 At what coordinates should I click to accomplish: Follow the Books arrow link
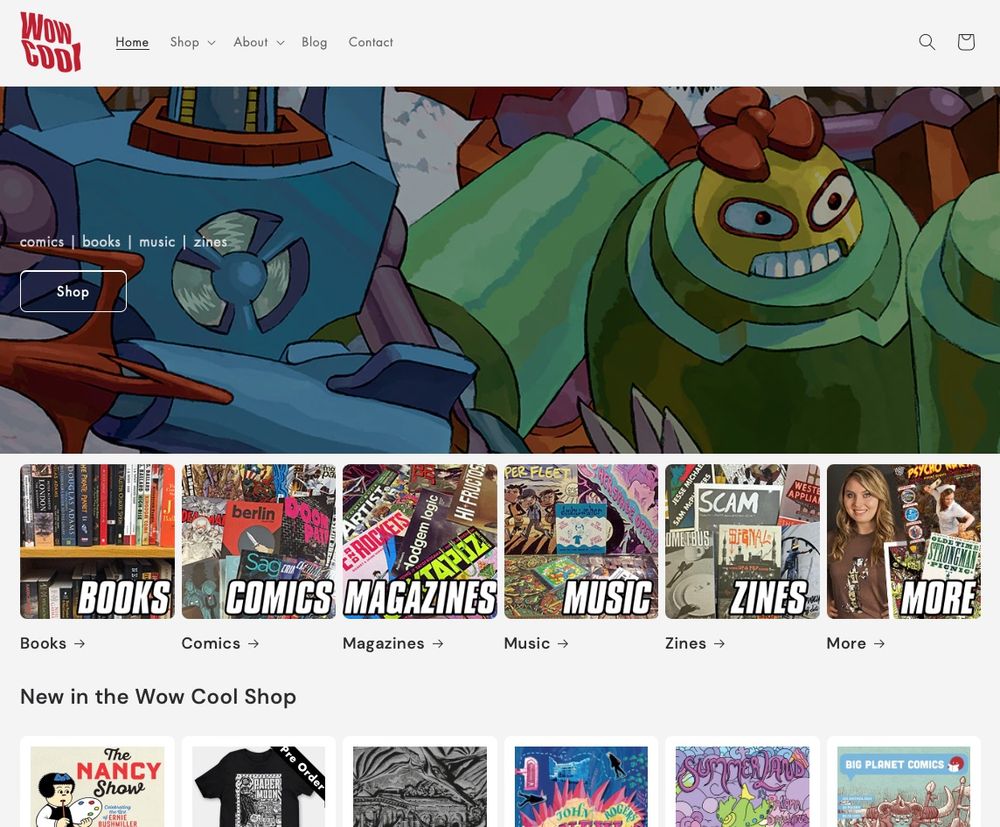[53, 643]
